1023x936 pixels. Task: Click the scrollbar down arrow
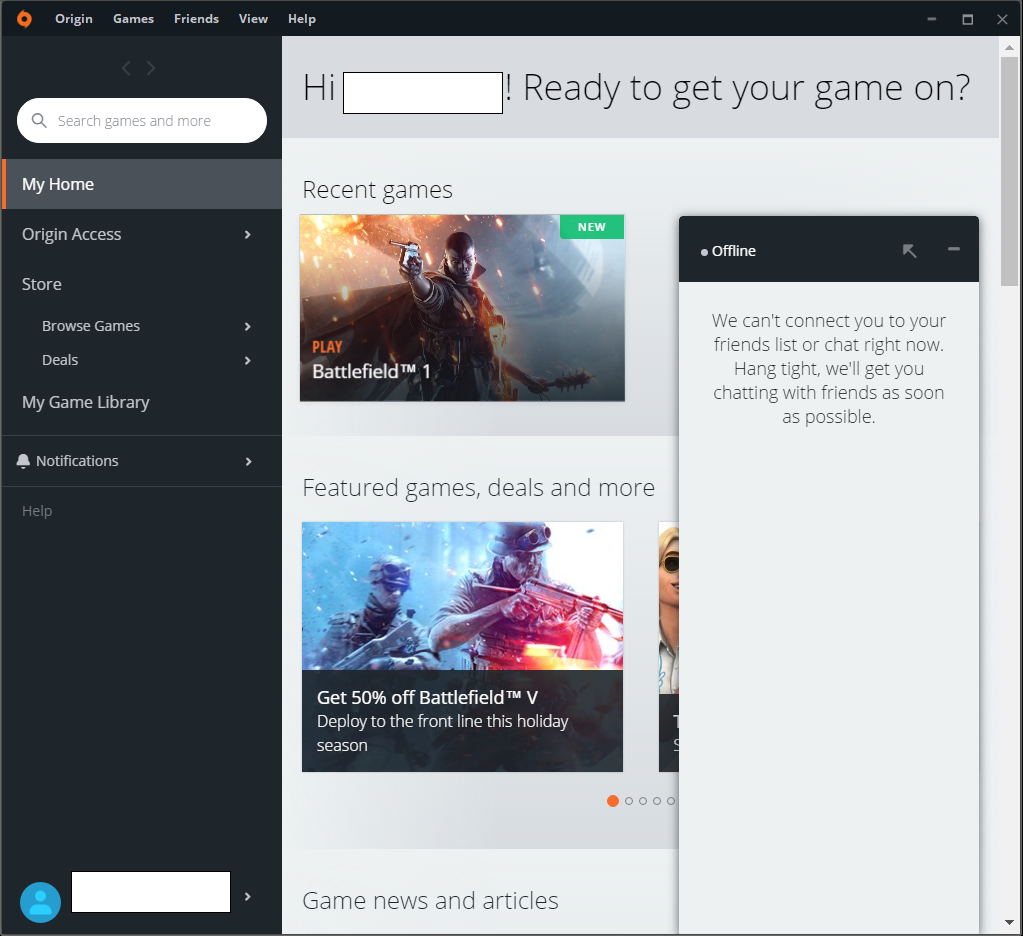(x=1009, y=922)
